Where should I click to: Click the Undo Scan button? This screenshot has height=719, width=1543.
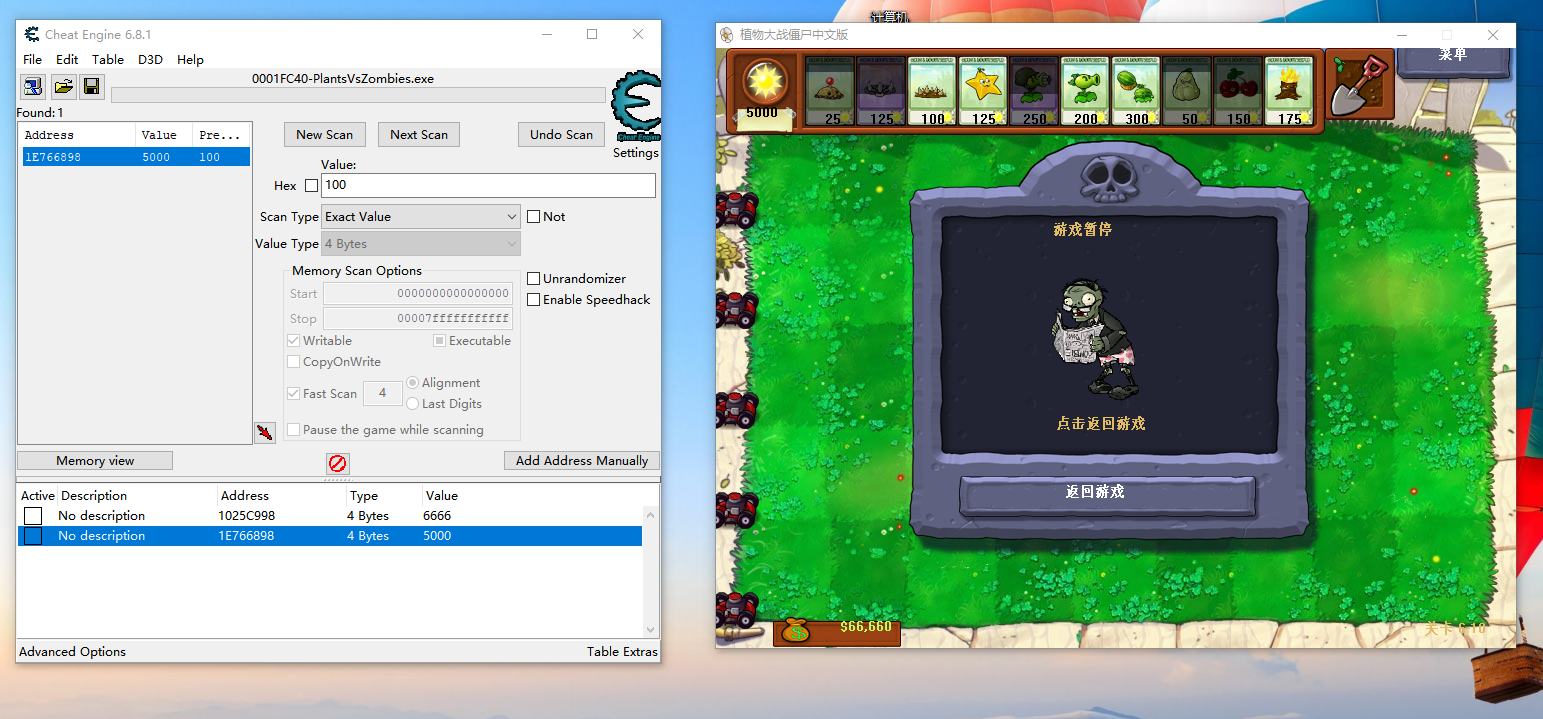(x=561, y=134)
